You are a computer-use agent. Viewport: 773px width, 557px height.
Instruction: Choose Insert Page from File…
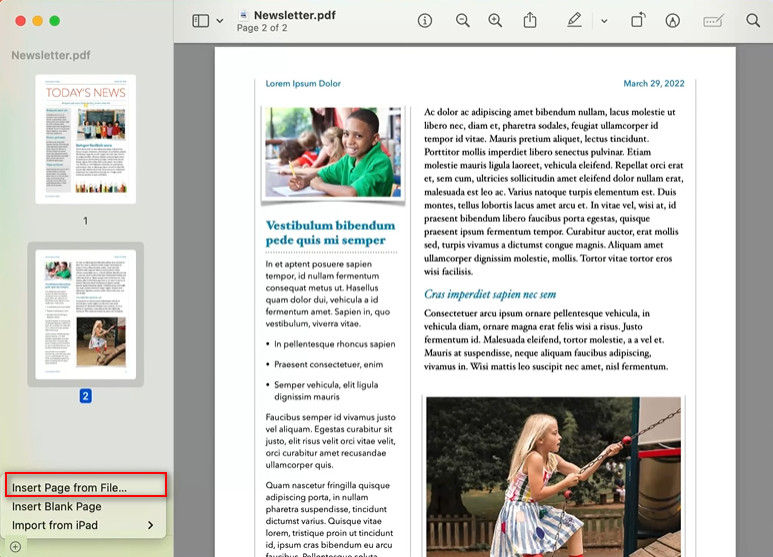click(70, 487)
